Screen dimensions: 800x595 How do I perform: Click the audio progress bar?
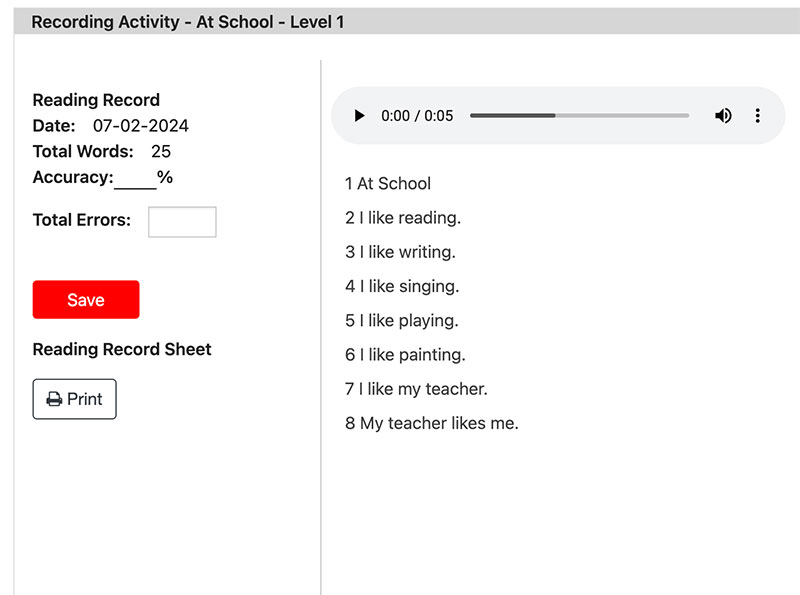(x=579, y=116)
